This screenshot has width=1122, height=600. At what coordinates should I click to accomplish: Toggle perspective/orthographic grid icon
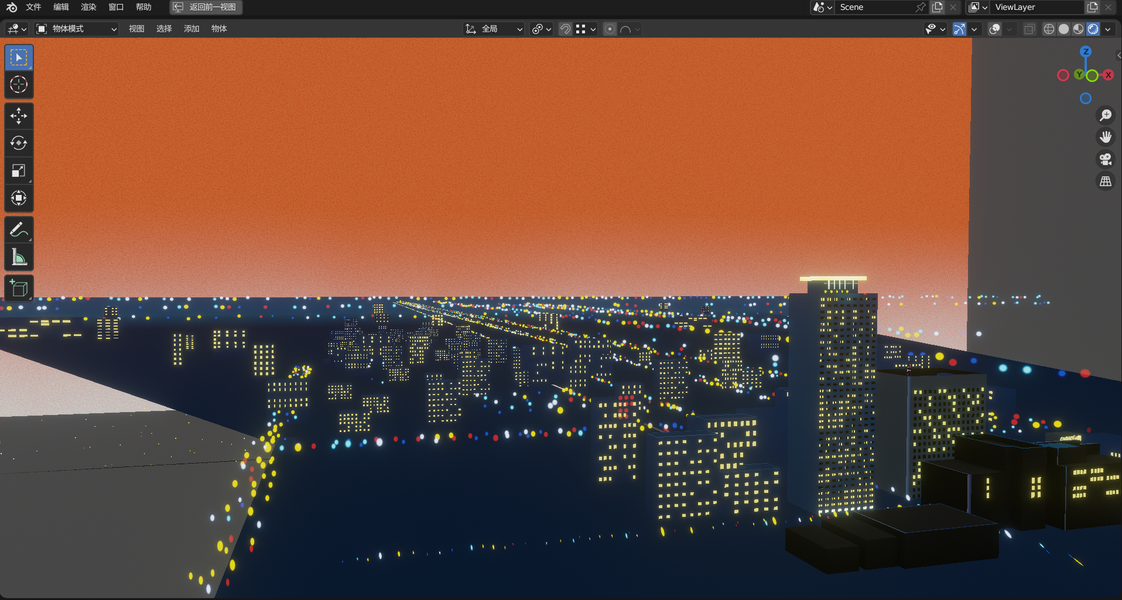click(1106, 181)
